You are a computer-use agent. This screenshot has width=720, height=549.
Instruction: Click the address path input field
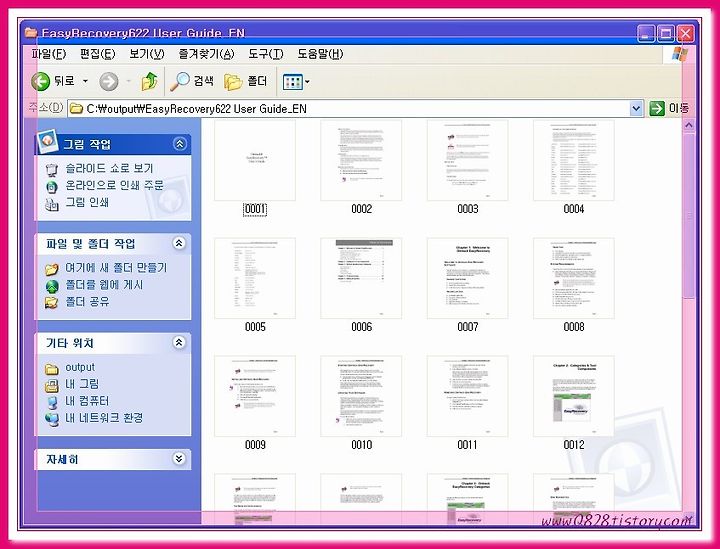tap(355, 109)
